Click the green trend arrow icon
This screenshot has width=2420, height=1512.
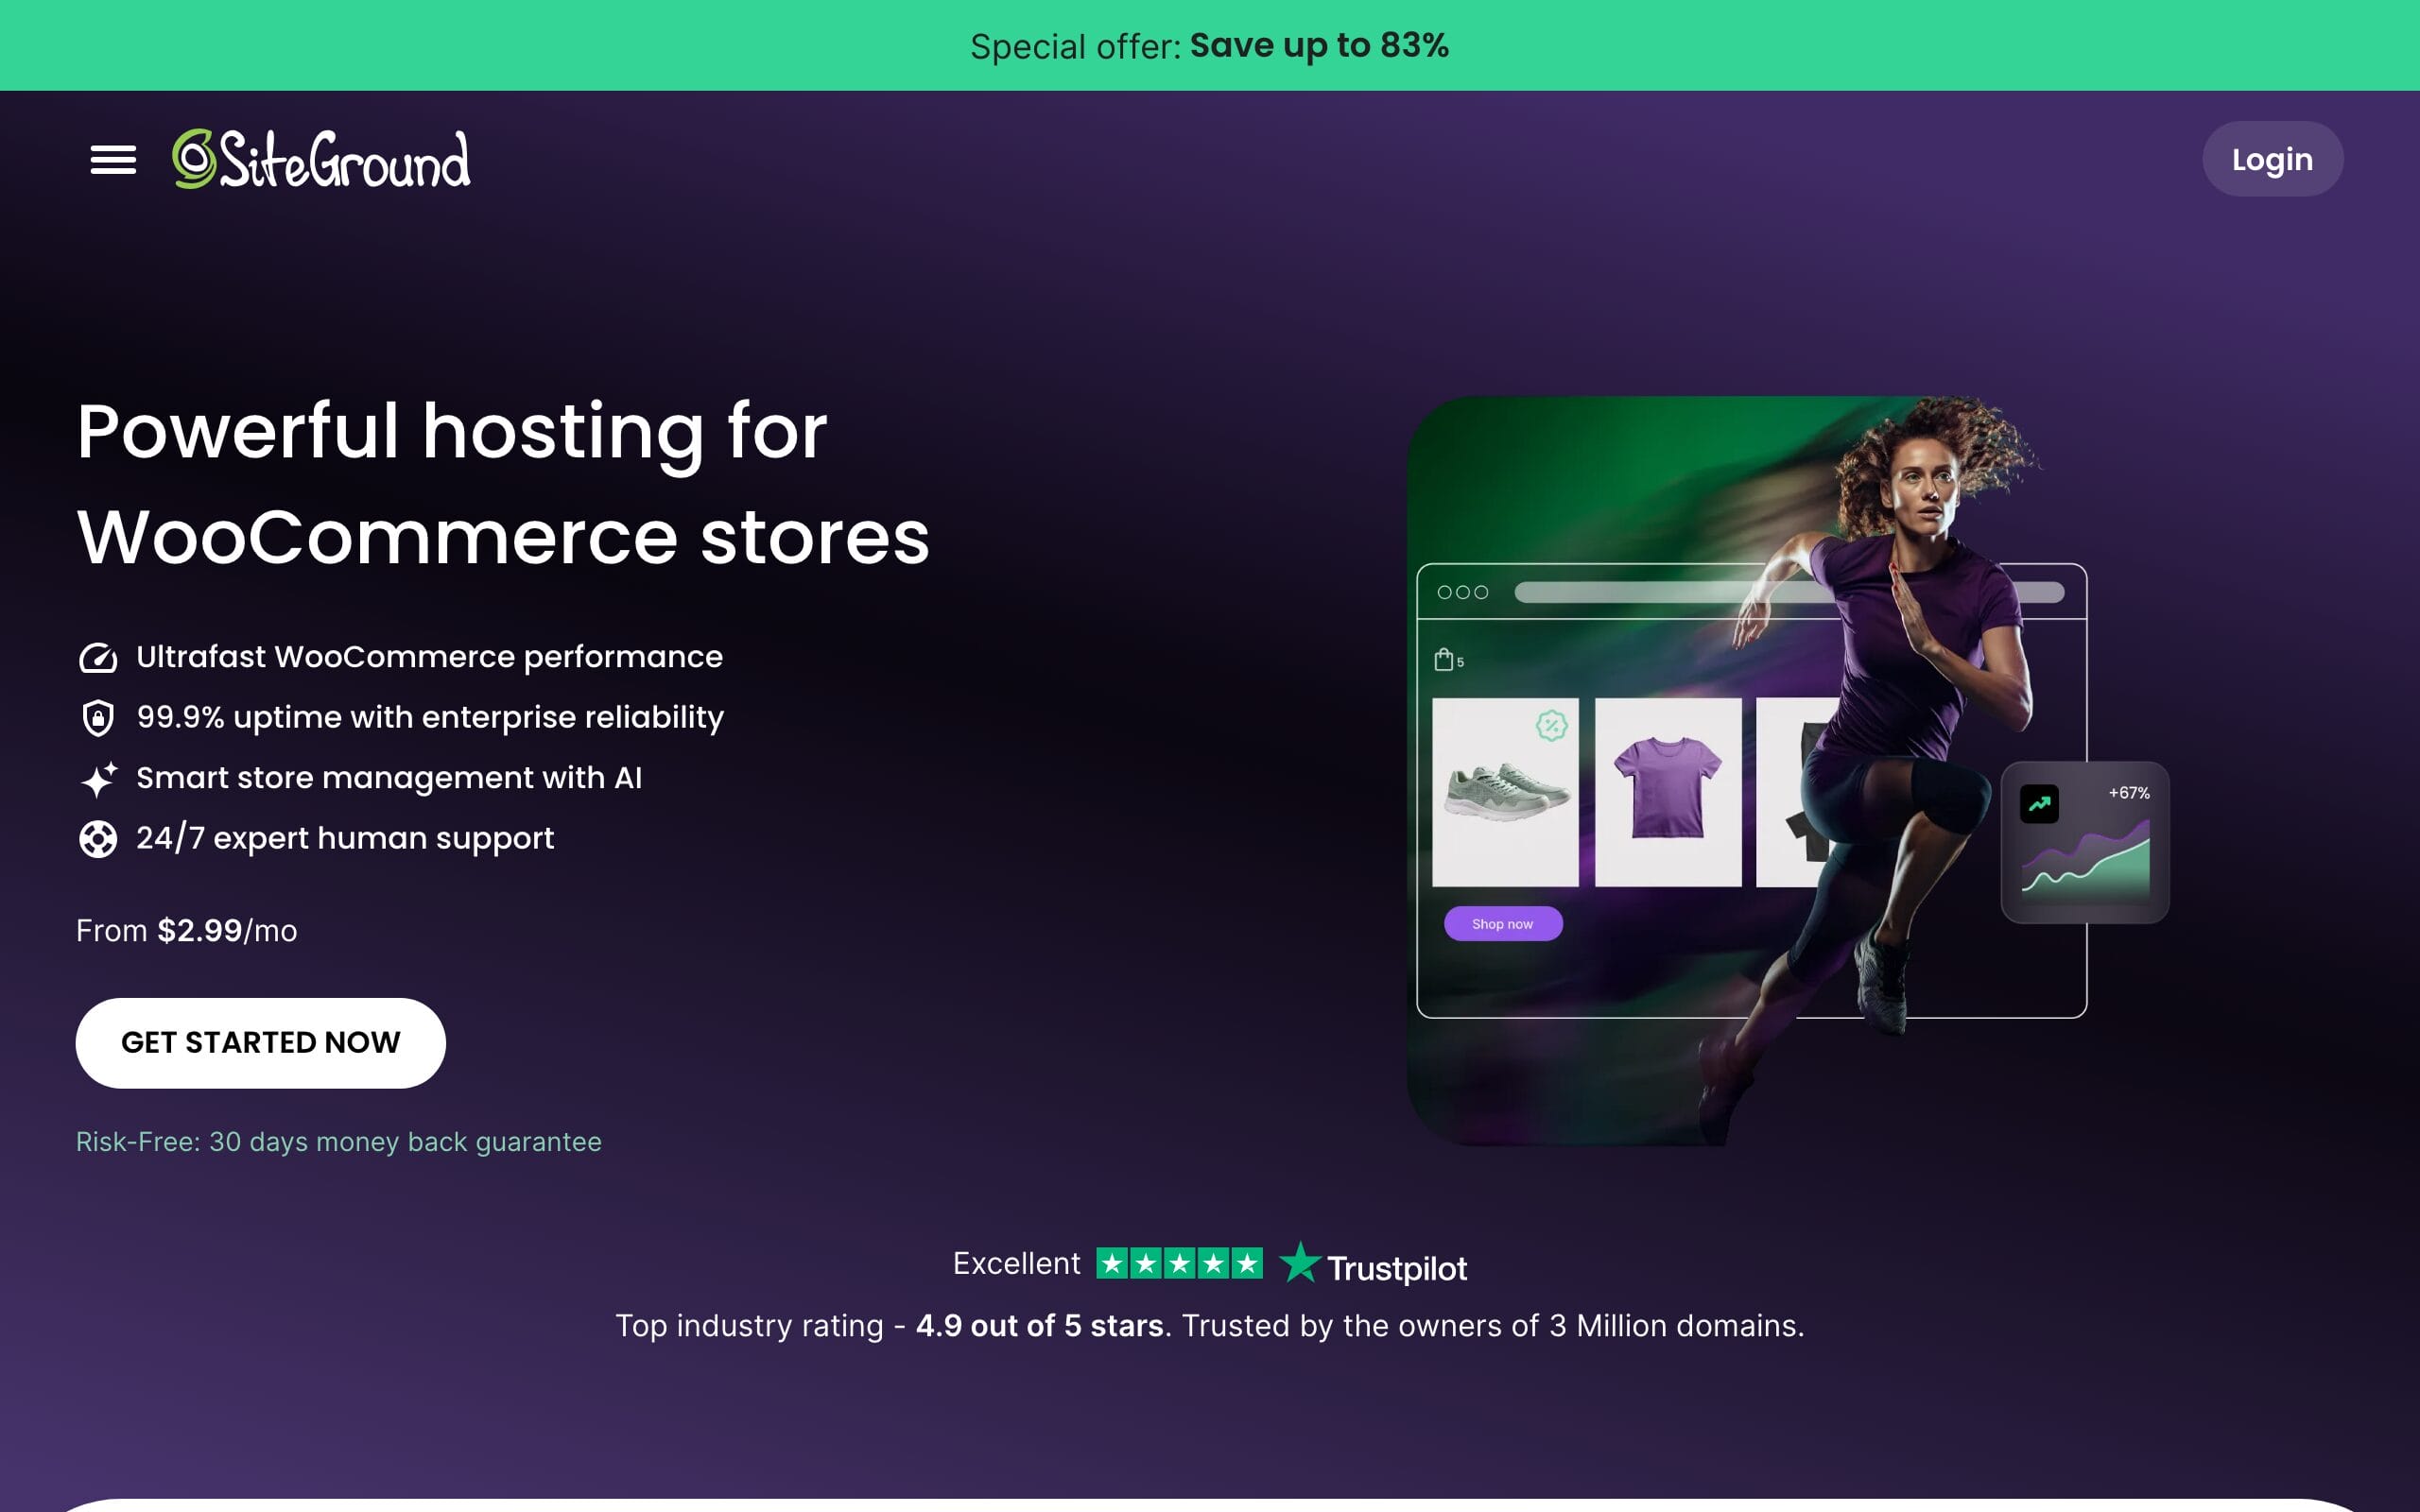click(x=2039, y=804)
